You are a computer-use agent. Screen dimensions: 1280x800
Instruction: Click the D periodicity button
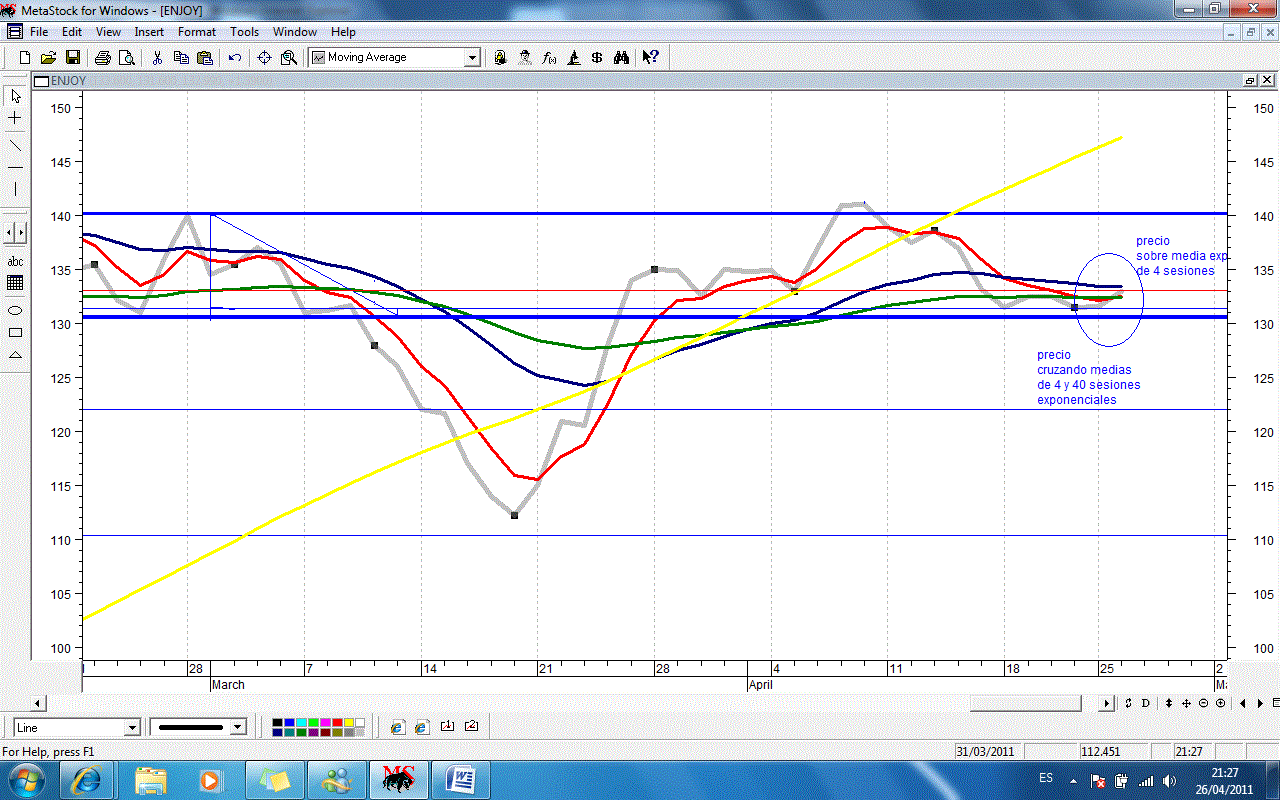click(1146, 704)
